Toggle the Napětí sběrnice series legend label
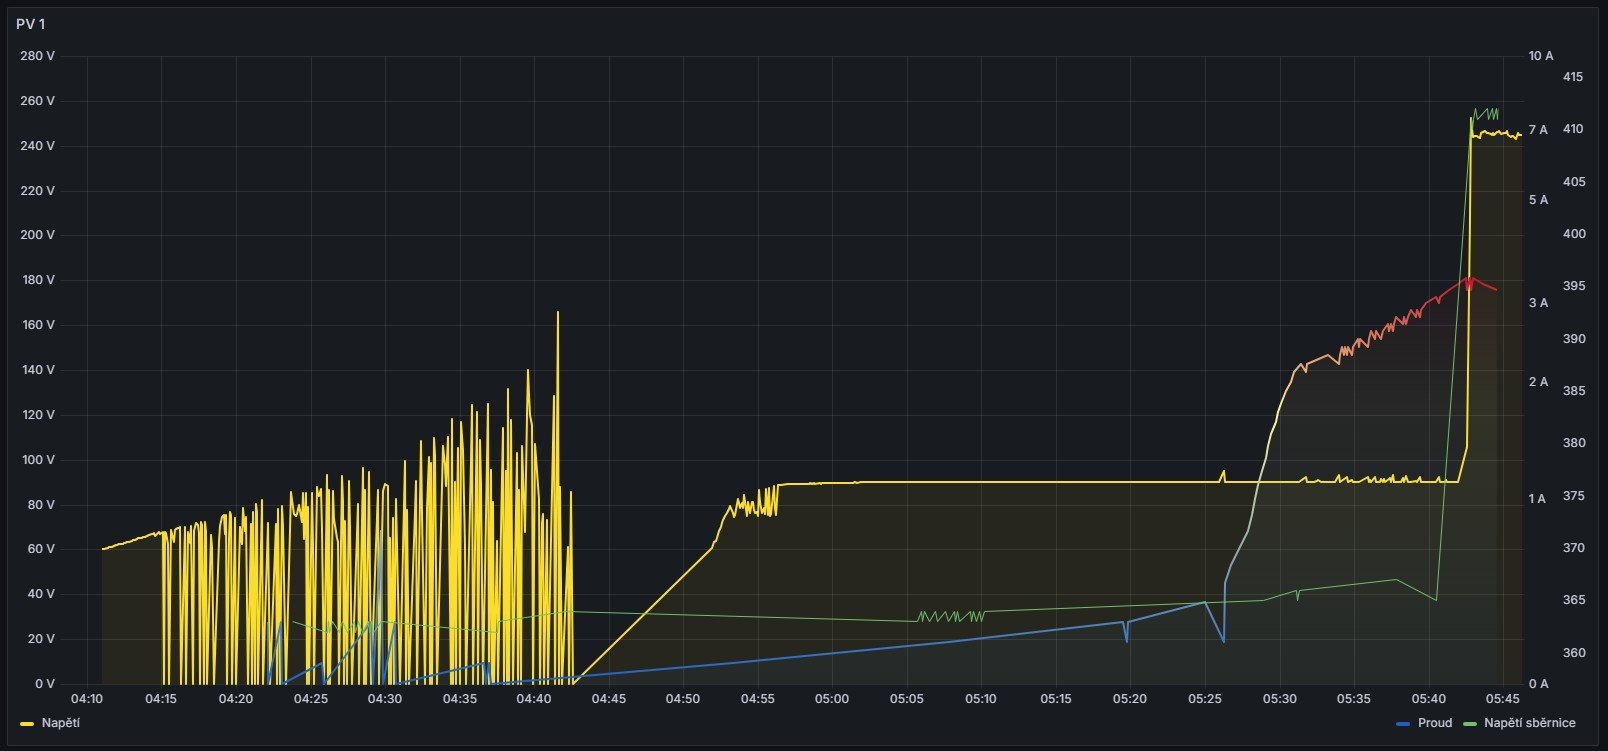 pos(1529,723)
